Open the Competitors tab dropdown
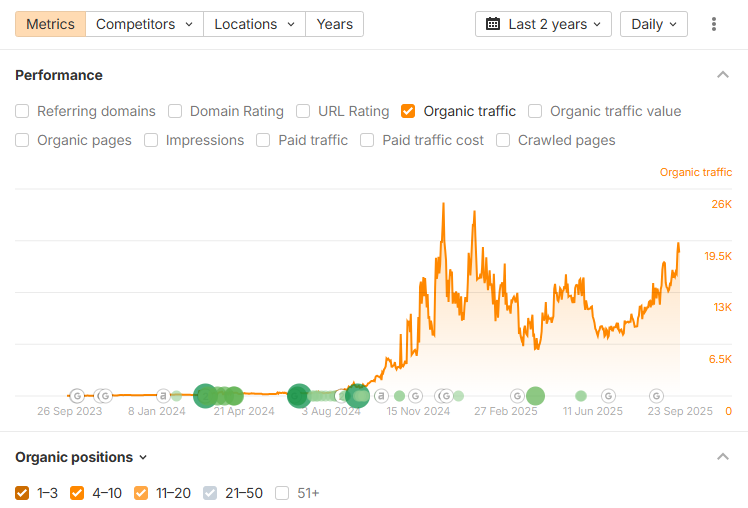The width and height of the screenshot is (748, 508). pyautogui.click(x=144, y=24)
